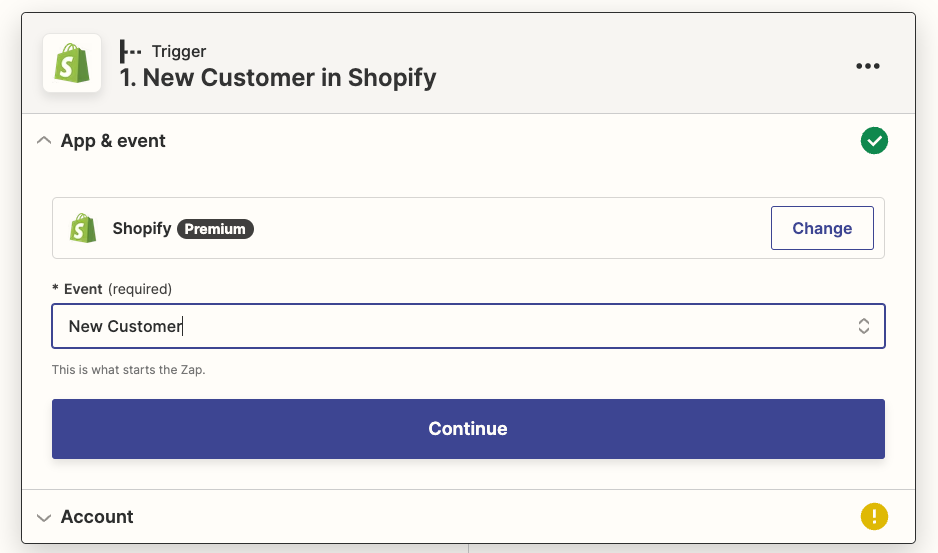
Task: Open the three-dot more options menu
Action: (x=867, y=66)
